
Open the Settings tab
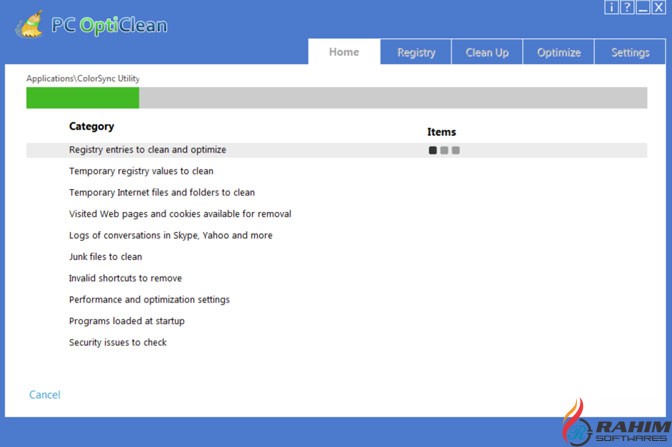630,52
